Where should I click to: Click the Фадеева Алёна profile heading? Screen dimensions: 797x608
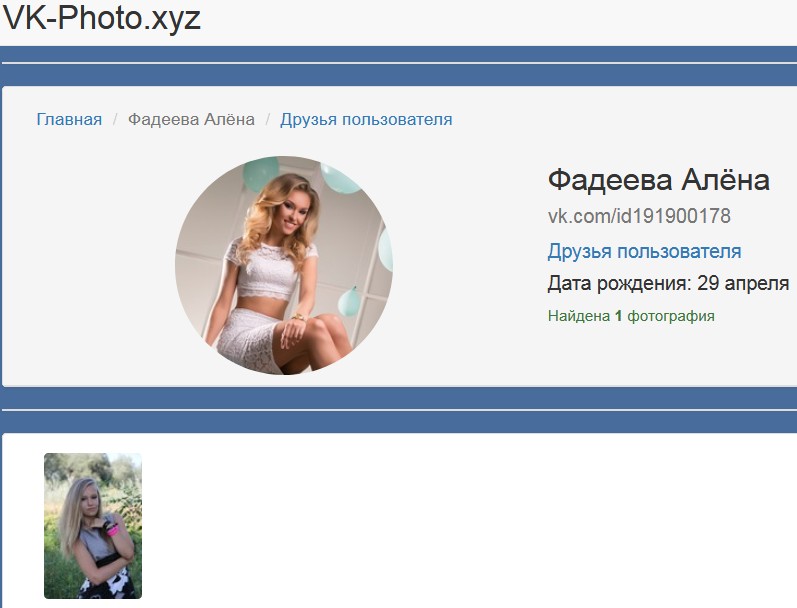(x=659, y=179)
